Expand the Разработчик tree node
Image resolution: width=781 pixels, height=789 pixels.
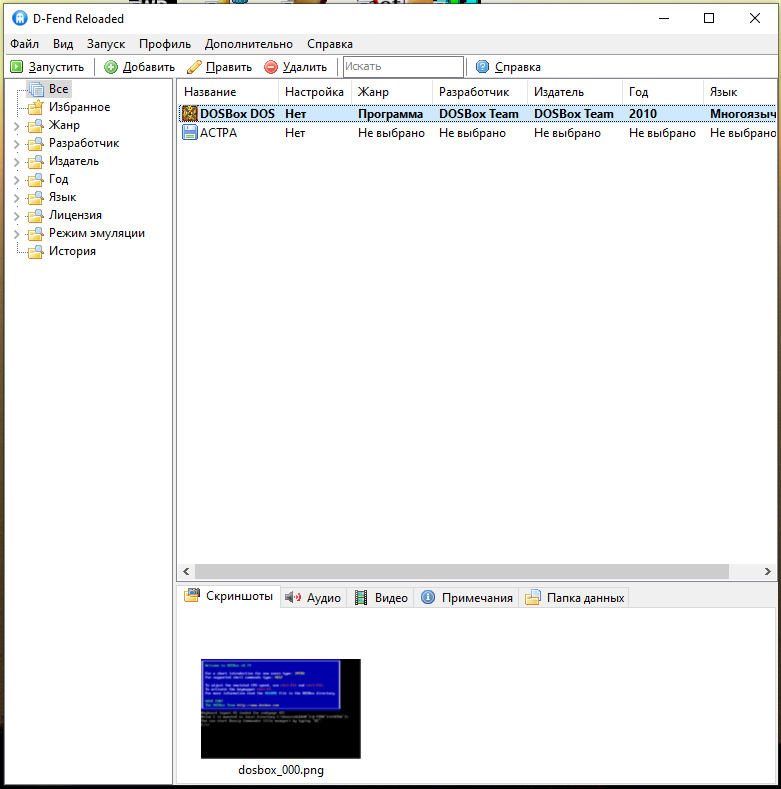coord(17,144)
